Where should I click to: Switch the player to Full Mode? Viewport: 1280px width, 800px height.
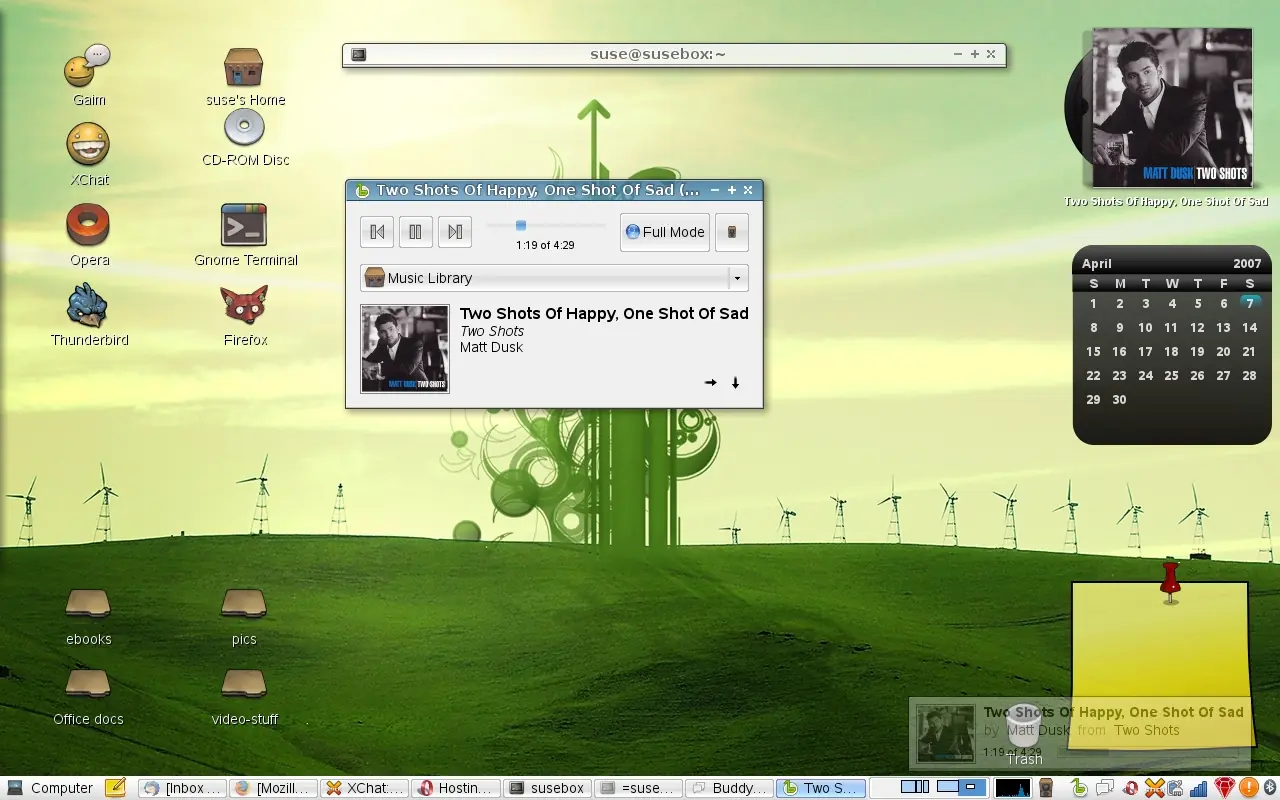(665, 232)
